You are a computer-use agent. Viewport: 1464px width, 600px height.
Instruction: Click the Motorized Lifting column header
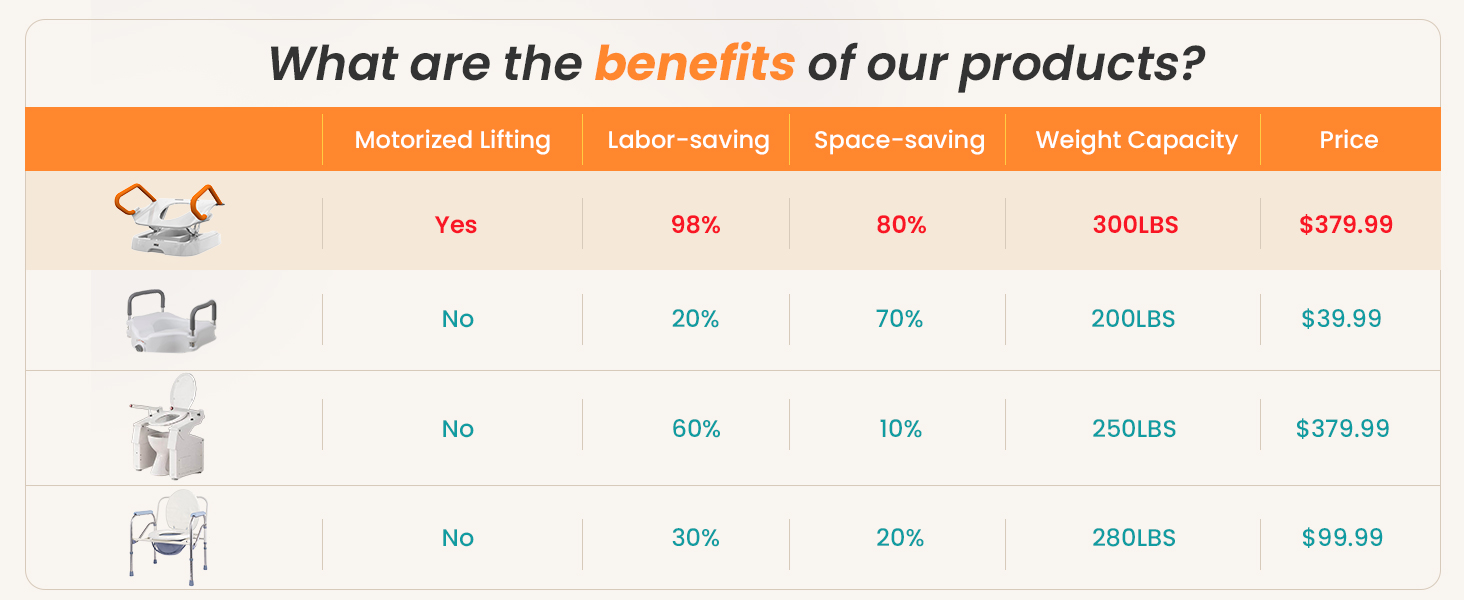[x=452, y=140]
